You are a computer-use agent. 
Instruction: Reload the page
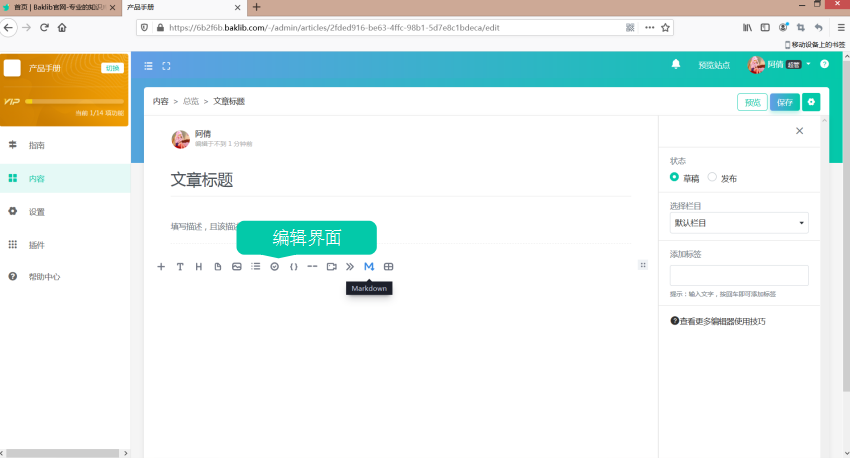[x=44, y=27]
